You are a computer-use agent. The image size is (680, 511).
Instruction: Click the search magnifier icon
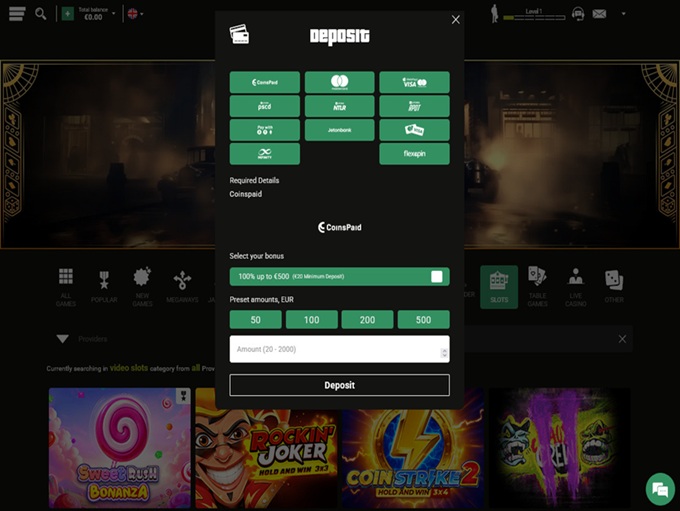coord(41,14)
